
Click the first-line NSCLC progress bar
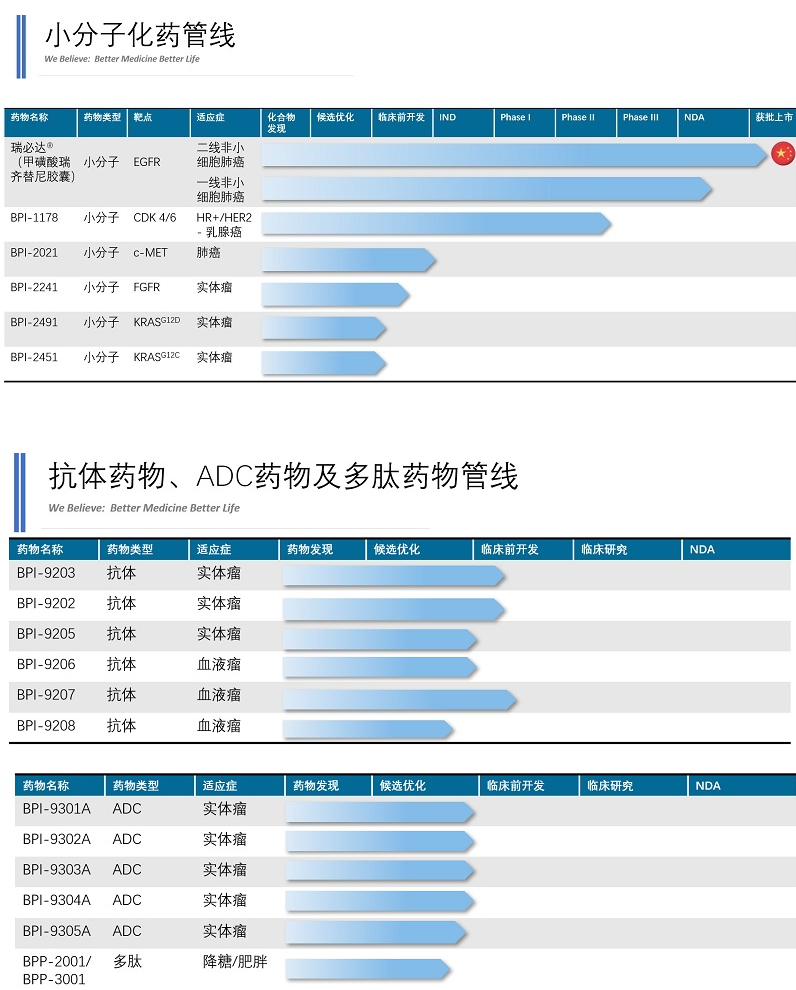click(487, 189)
